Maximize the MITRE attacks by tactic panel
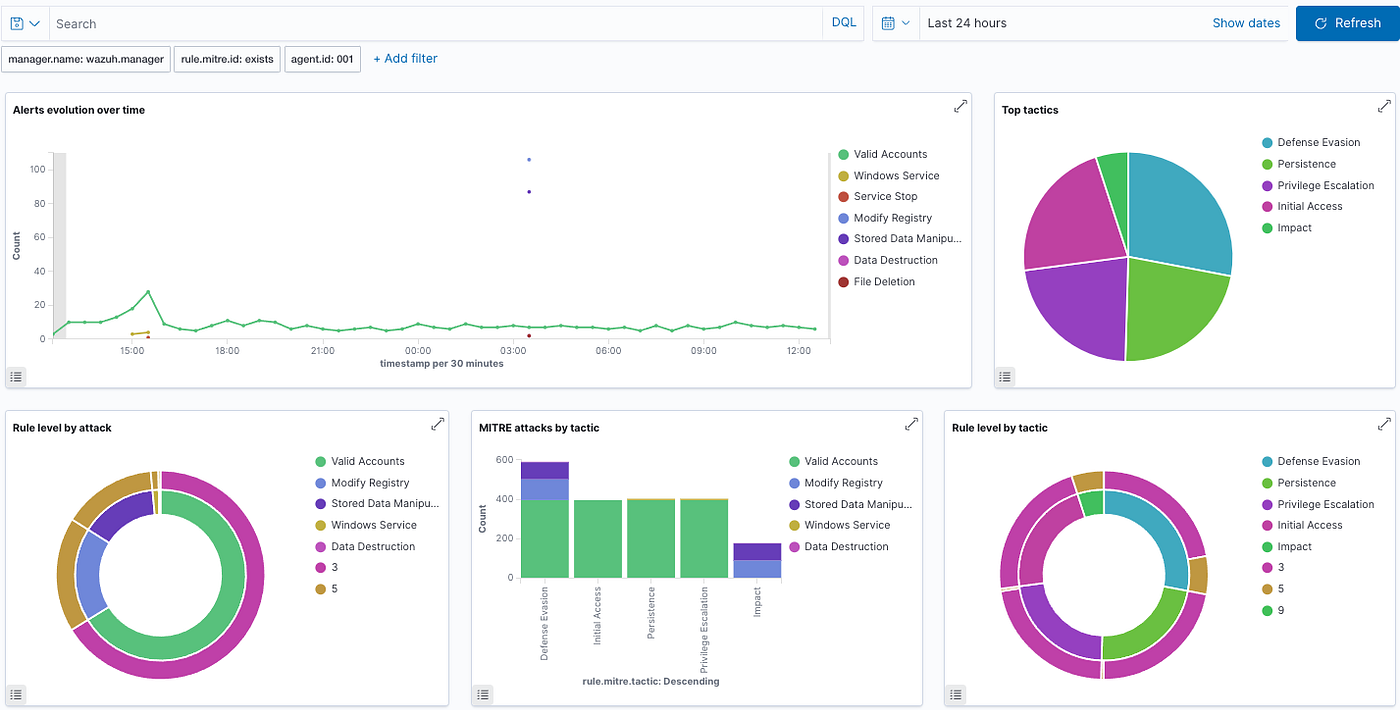Image resolution: width=1400 pixels, height=710 pixels. point(911,424)
